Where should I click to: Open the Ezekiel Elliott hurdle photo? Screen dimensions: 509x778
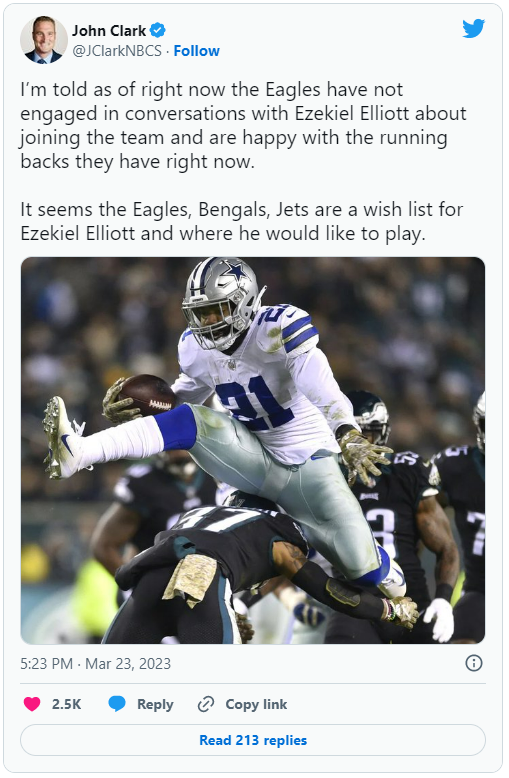tap(253, 450)
